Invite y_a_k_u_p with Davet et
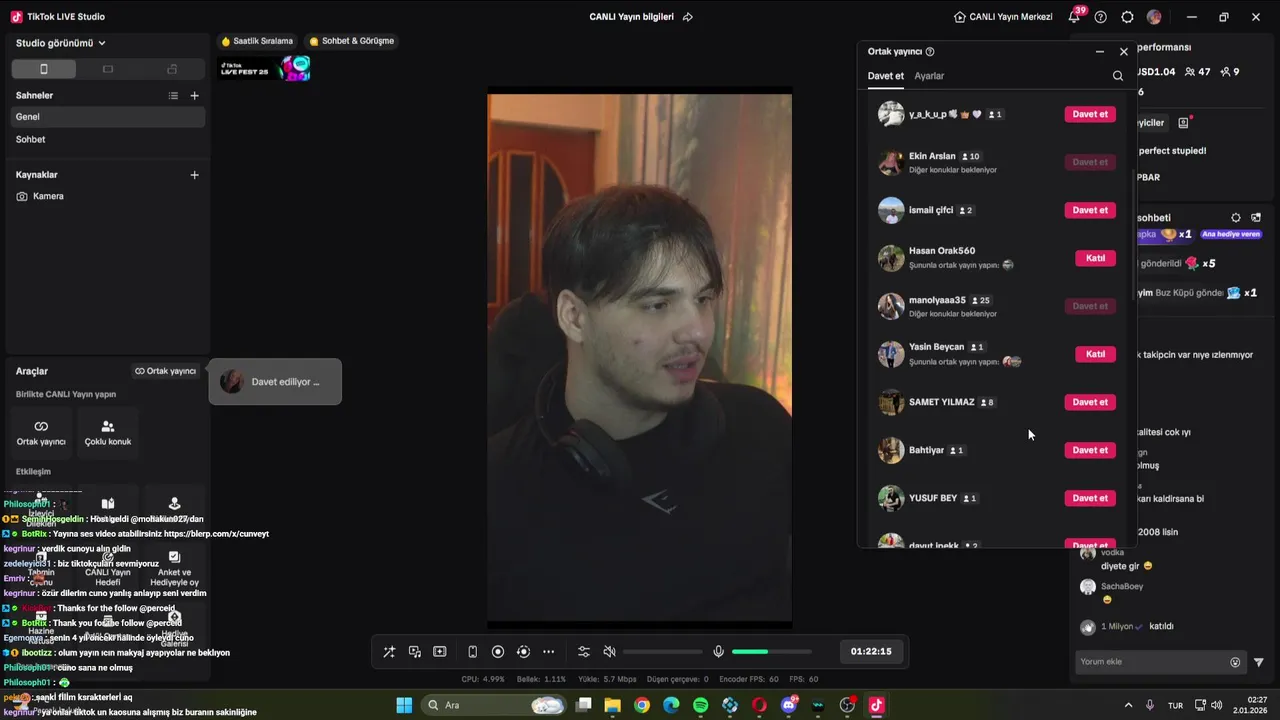Screen dimensions: 1280x720 click(x=1090, y=114)
